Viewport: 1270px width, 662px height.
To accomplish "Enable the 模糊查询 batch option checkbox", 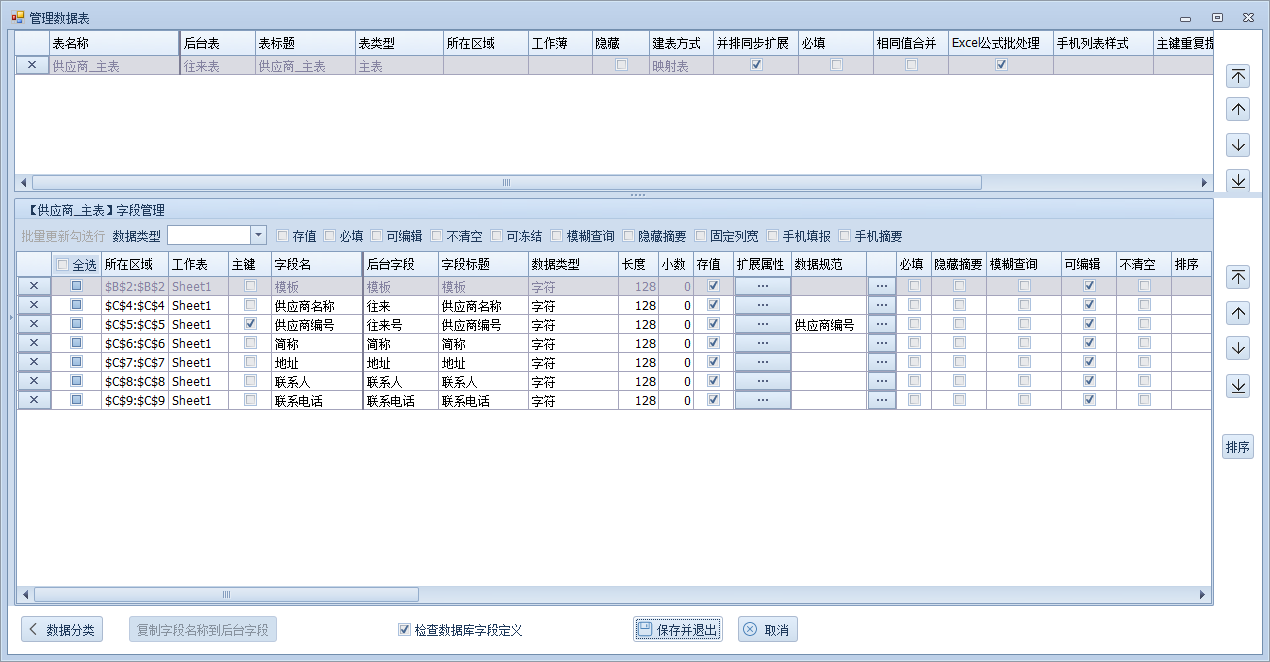I will coord(557,236).
